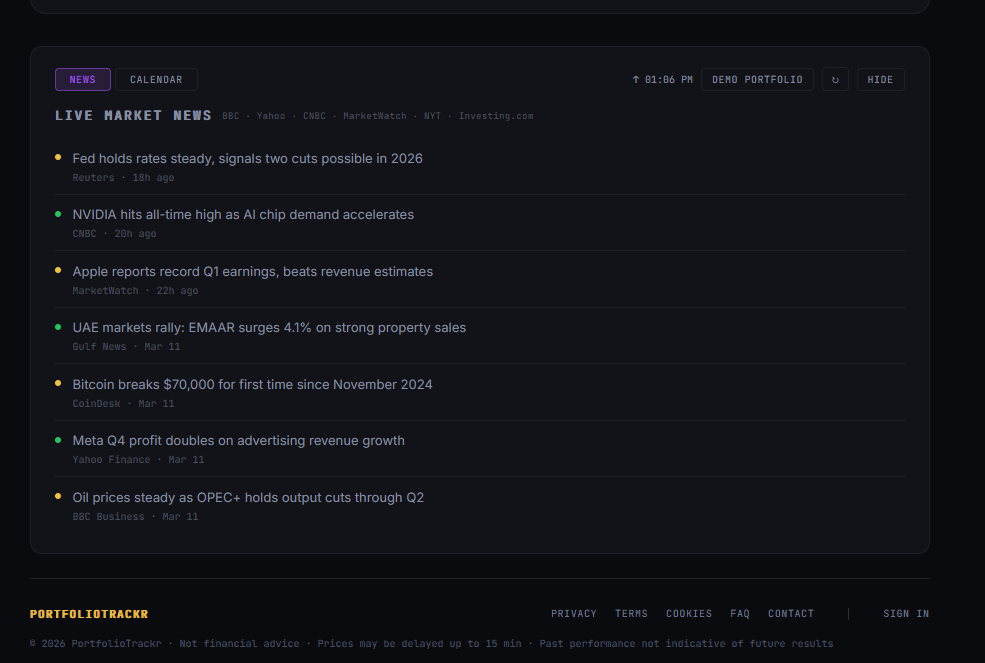Click the yellow dot beside the Bitcoin headline
Viewport: 985px width, 663px height.
[x=60, y=383]
